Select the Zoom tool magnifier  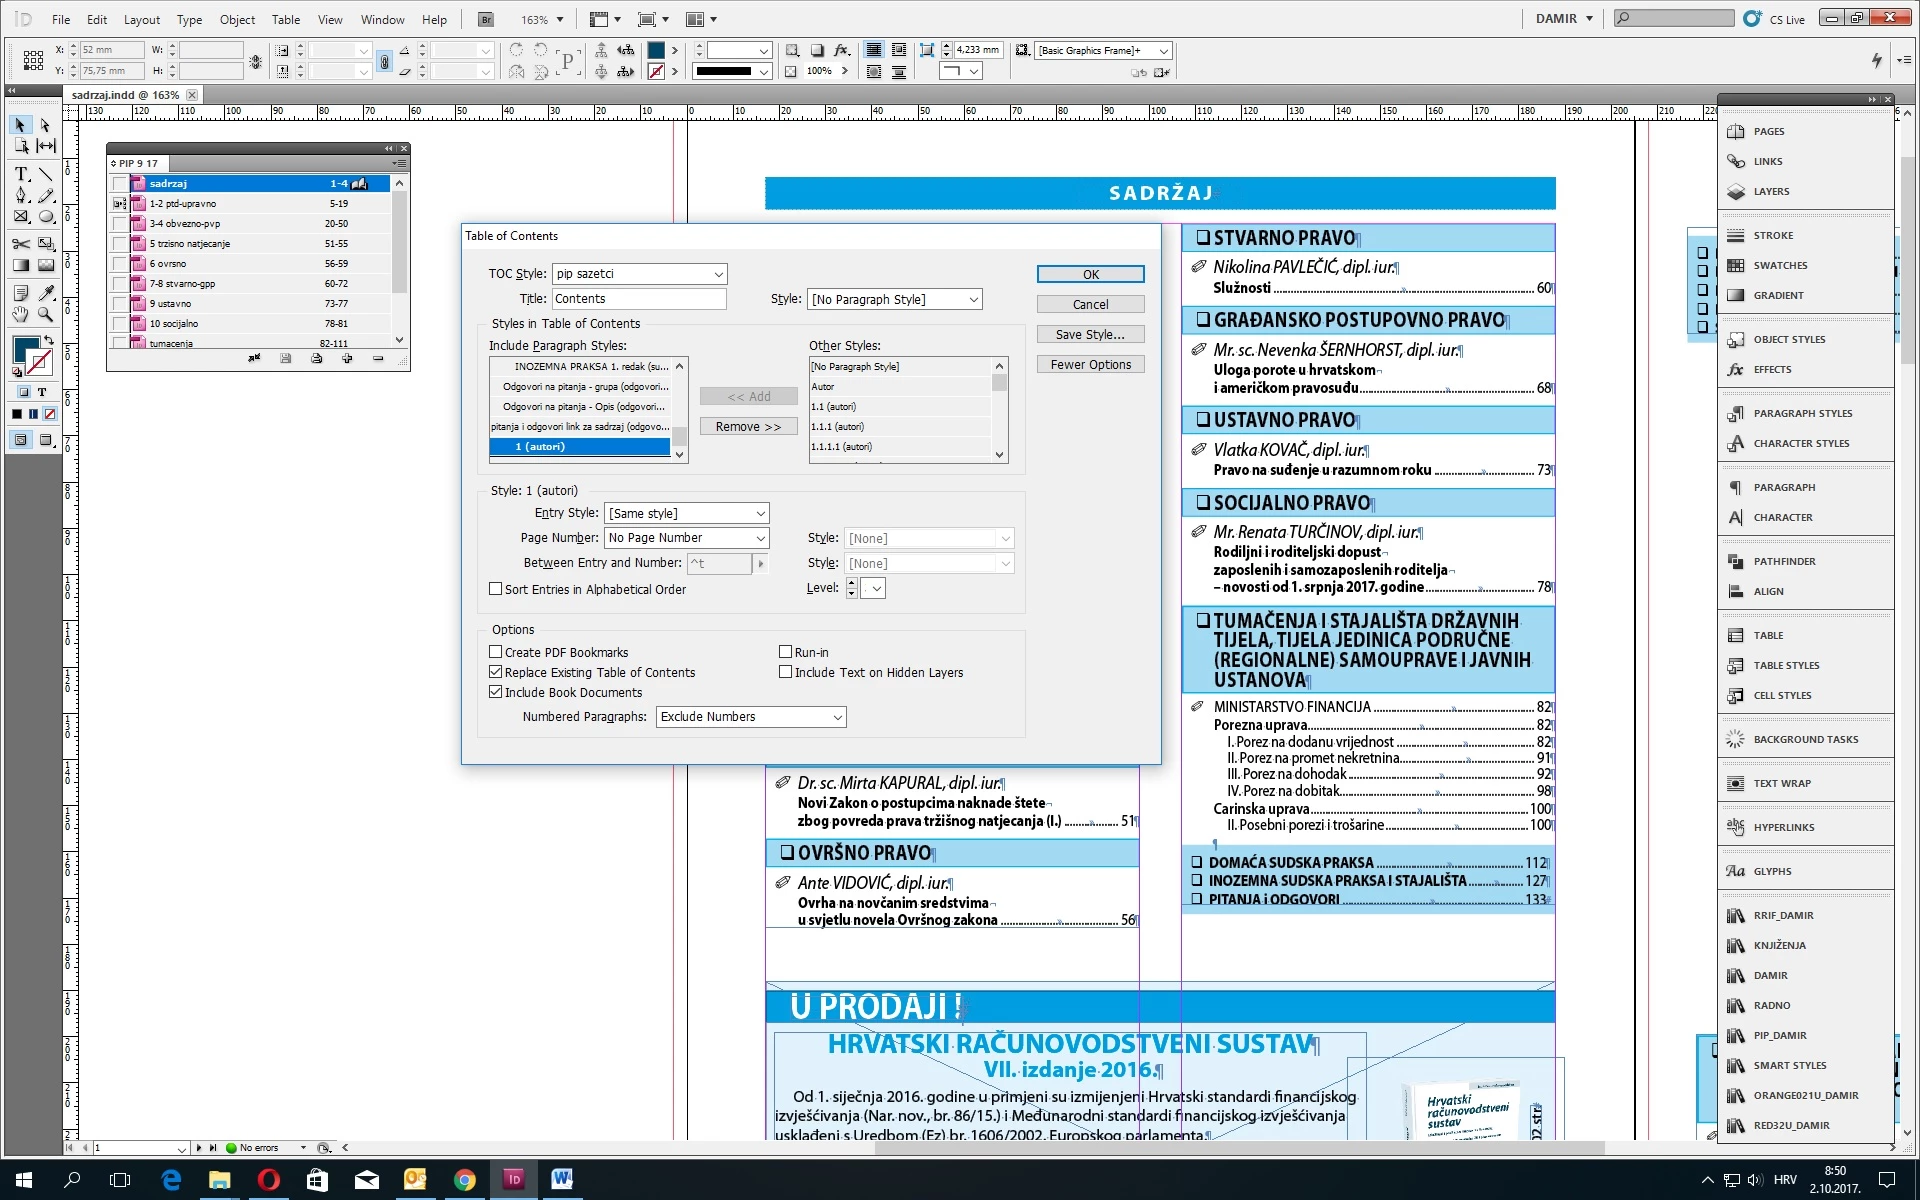click(46, 314)
